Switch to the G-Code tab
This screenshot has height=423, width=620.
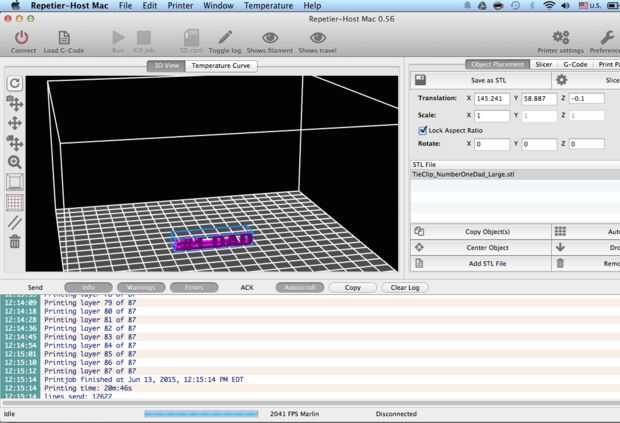click(x=575, y=64)
